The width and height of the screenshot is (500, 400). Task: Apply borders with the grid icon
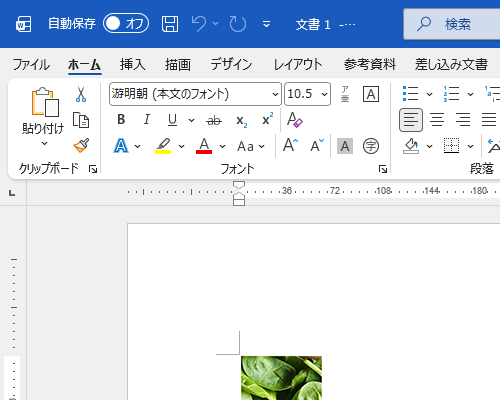tap(452, 146)
